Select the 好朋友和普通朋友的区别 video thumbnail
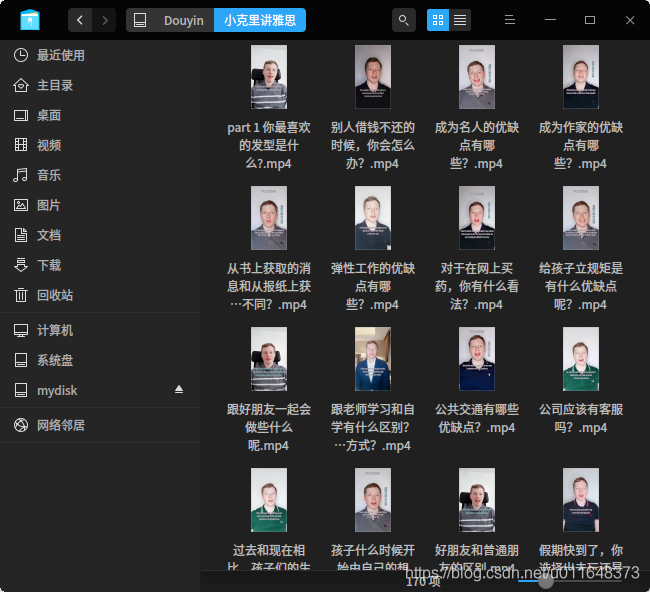This screenshot has height=592, width=650. pyautogui.click(x=477, y=500)
